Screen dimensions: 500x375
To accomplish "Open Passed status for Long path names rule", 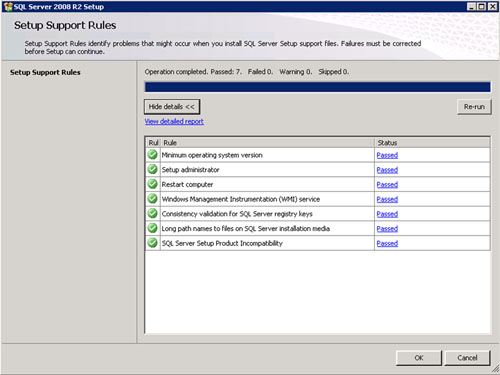I will (x=387, y=228).
